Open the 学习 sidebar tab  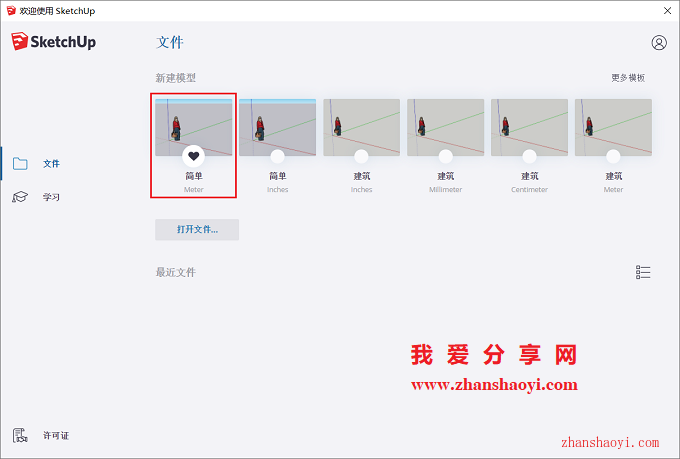pyautogui.click(x=51, y=197)
